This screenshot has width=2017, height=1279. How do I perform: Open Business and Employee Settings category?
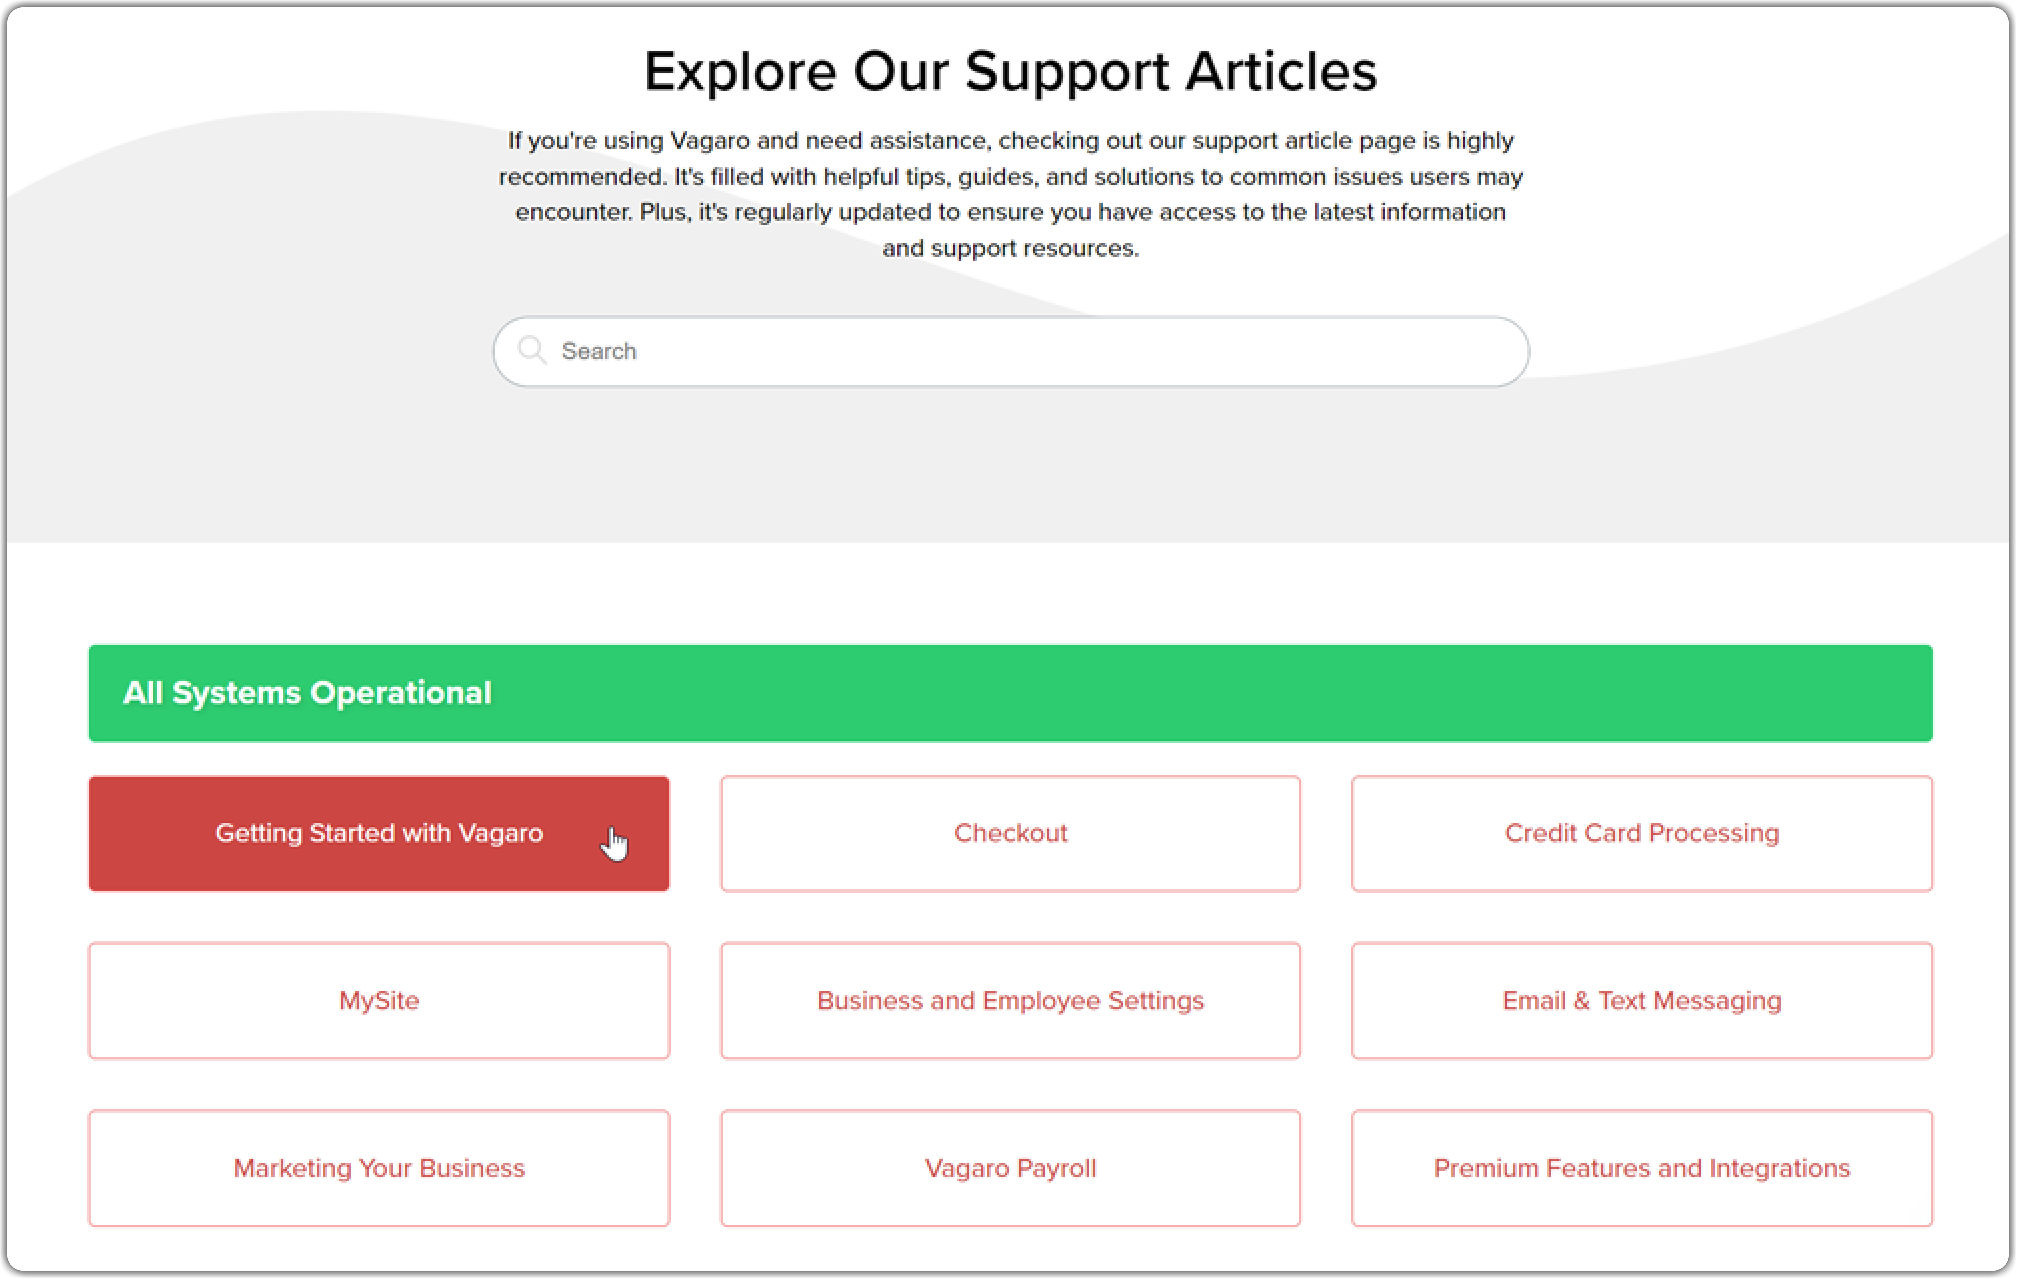[1010, 1000]
